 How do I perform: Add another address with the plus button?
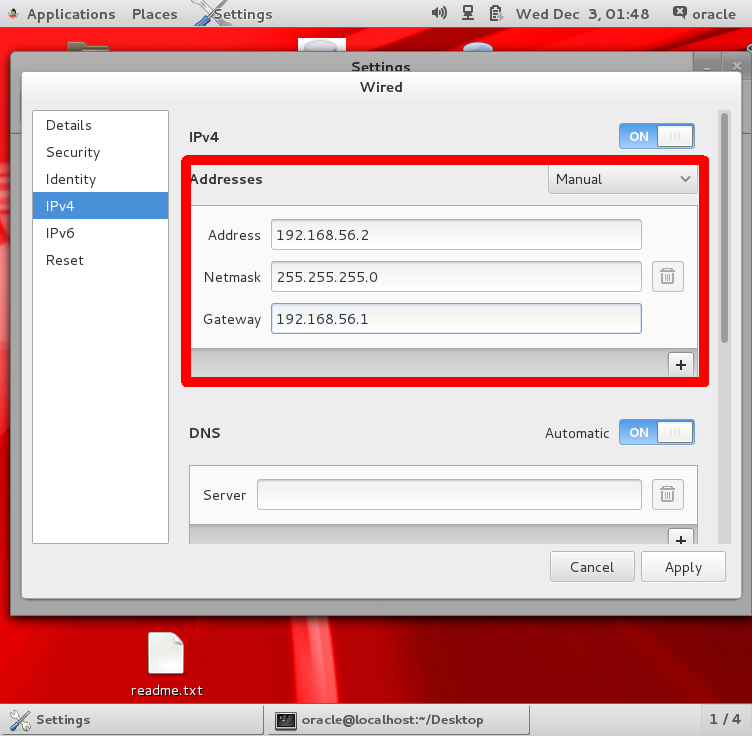coord(681,365)
